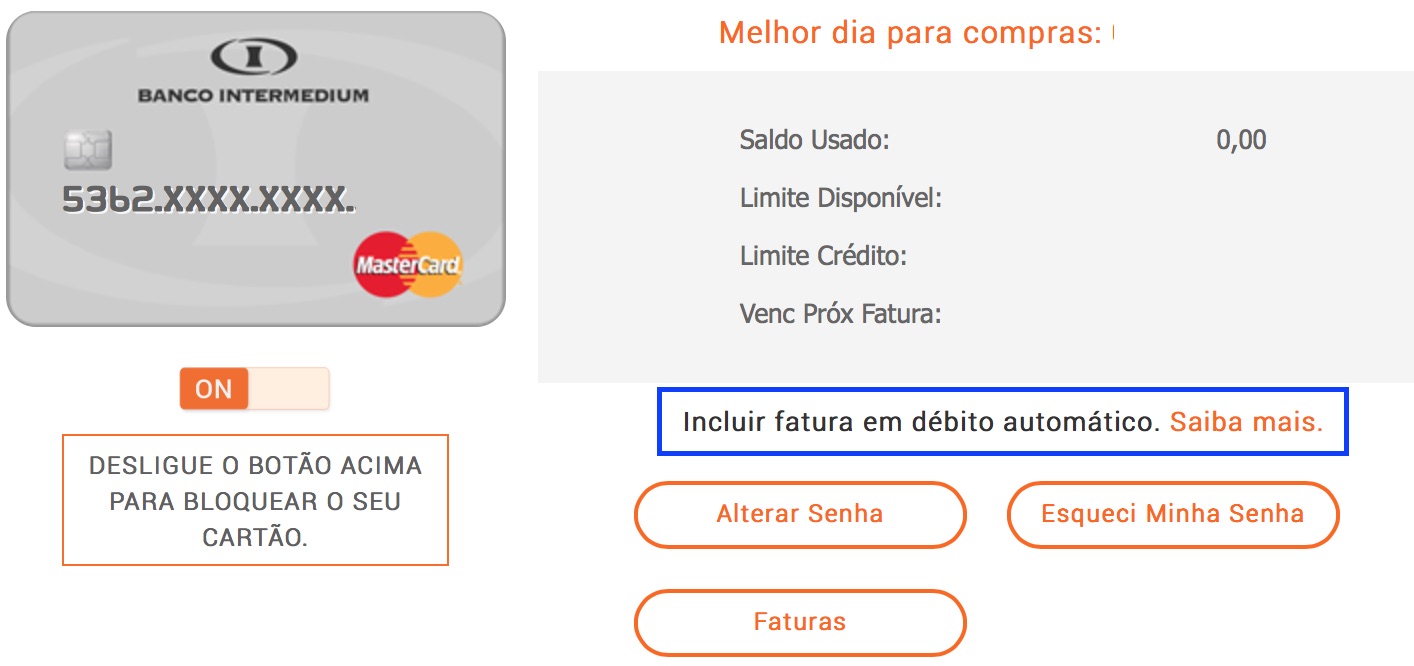Click the 0,00 balance value

click(1241, 139)
